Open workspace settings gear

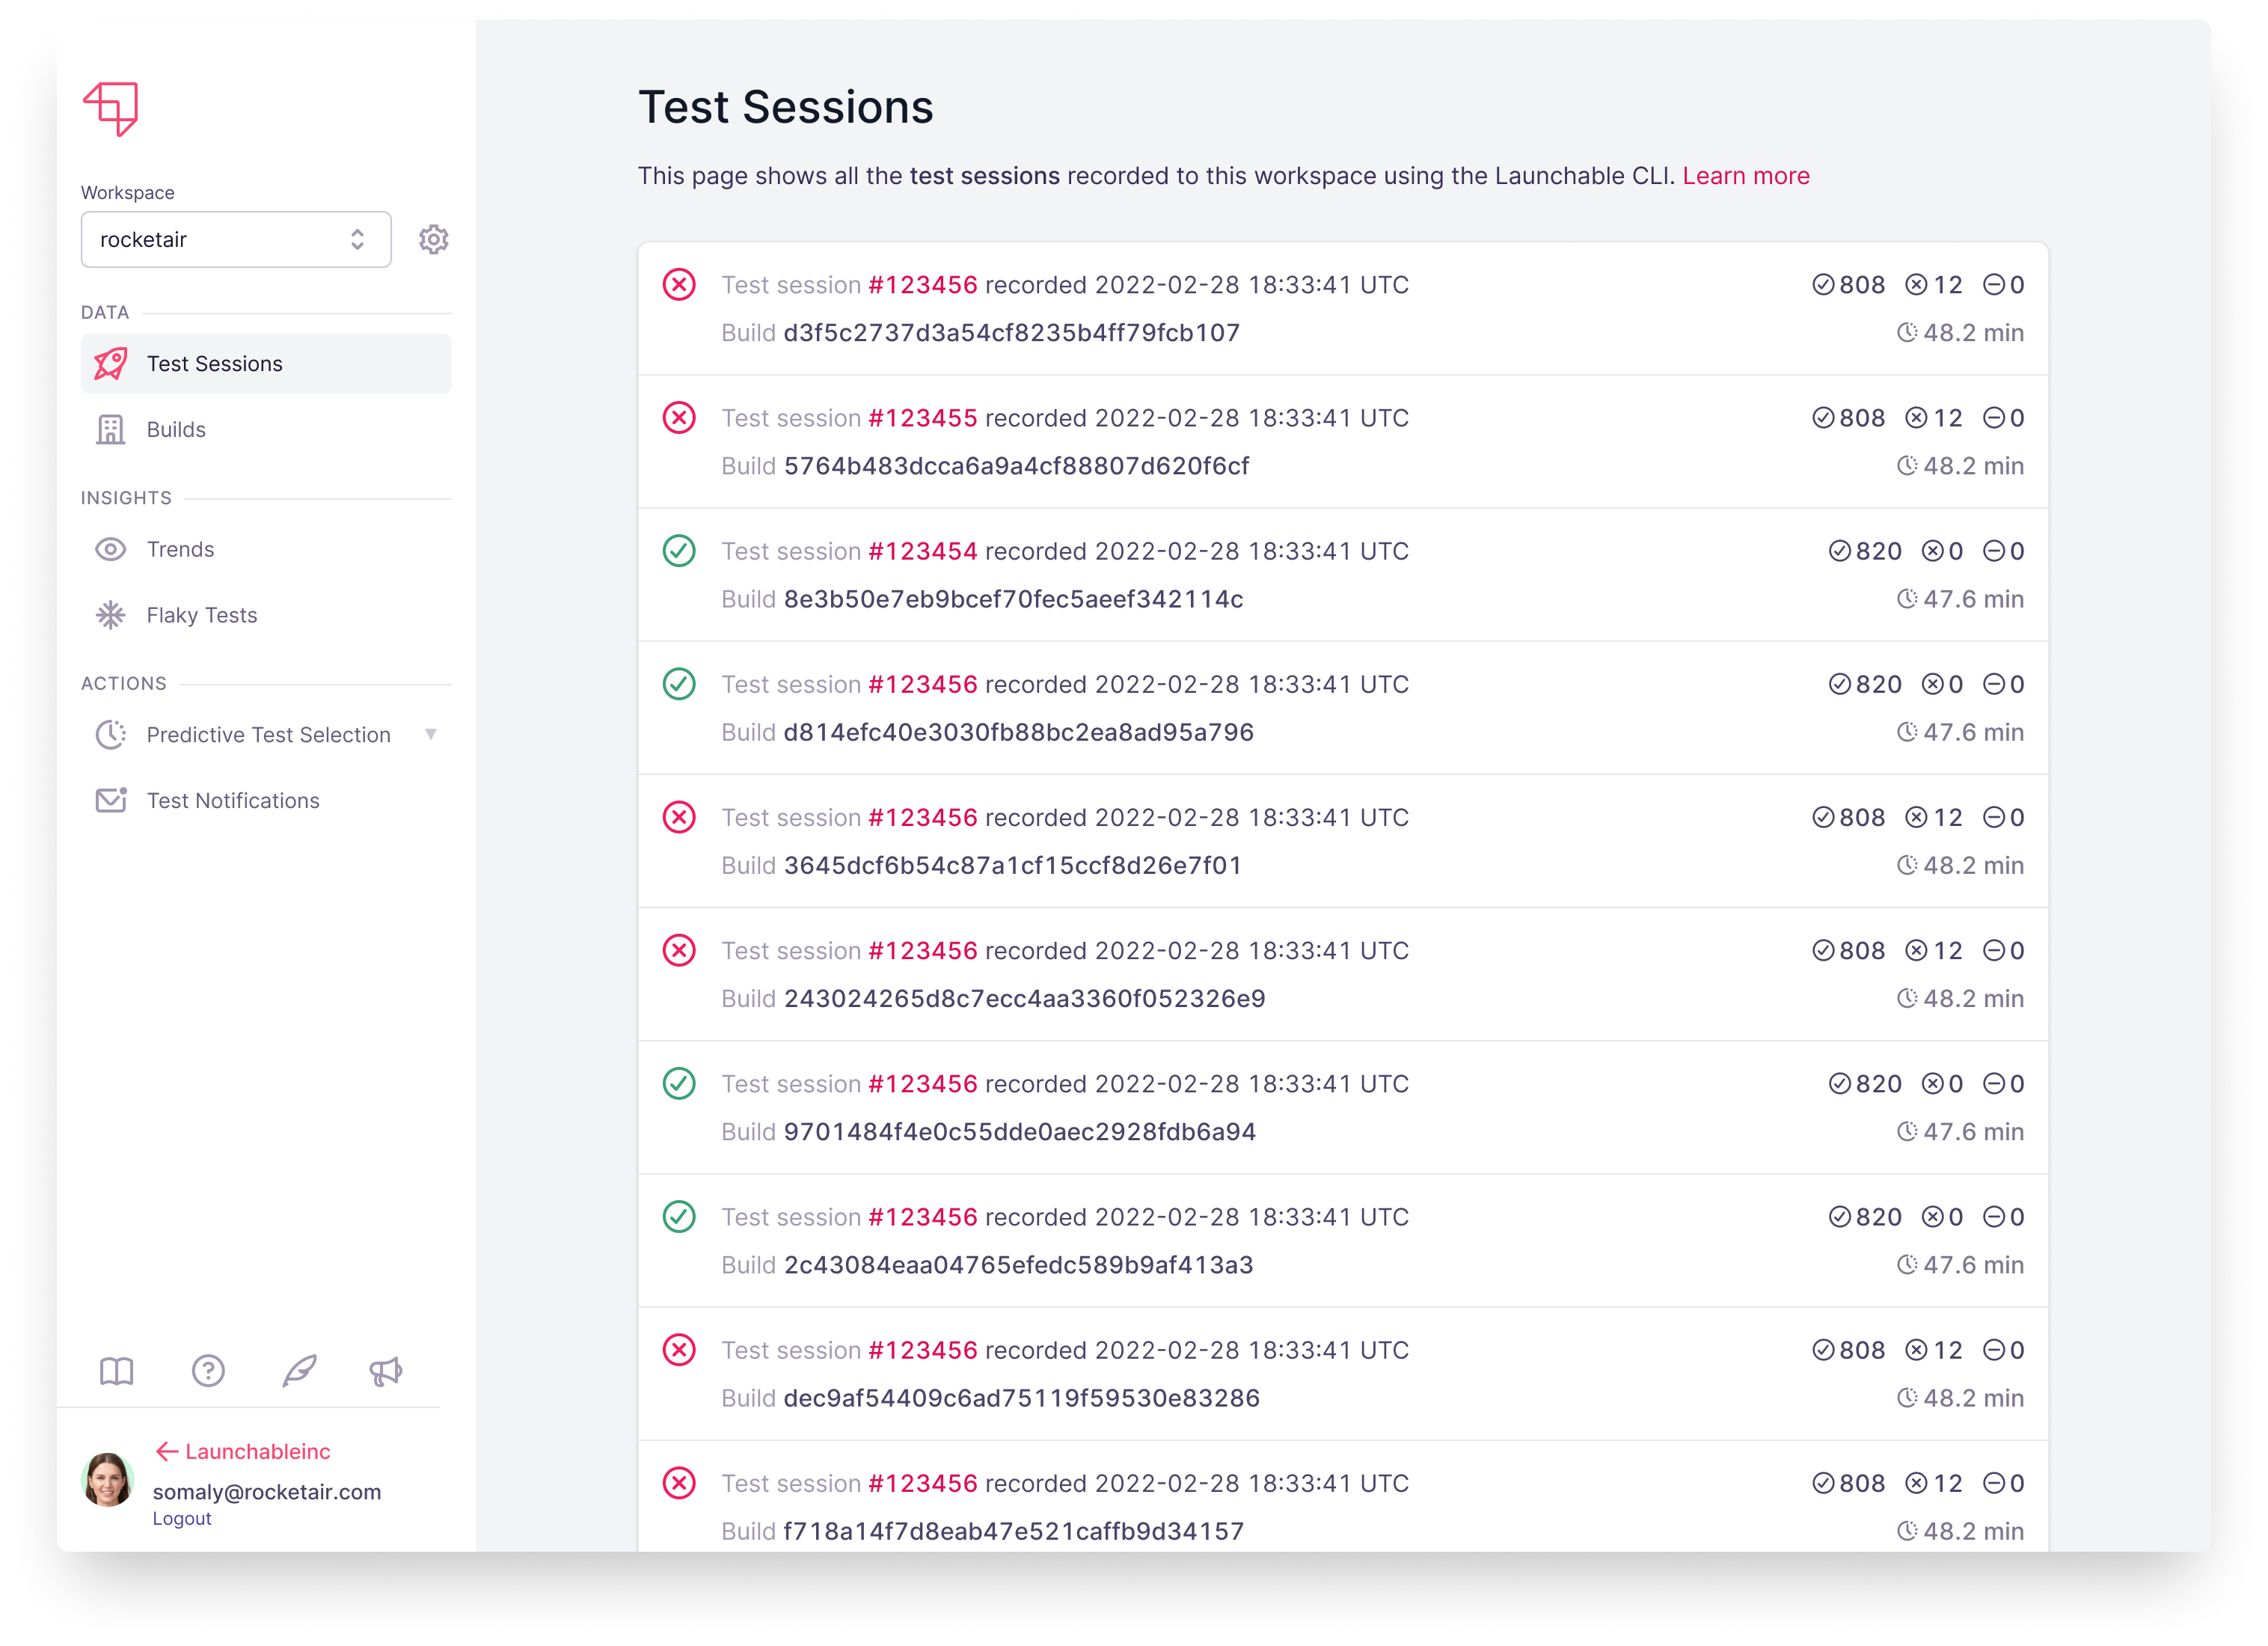(434, 239)
